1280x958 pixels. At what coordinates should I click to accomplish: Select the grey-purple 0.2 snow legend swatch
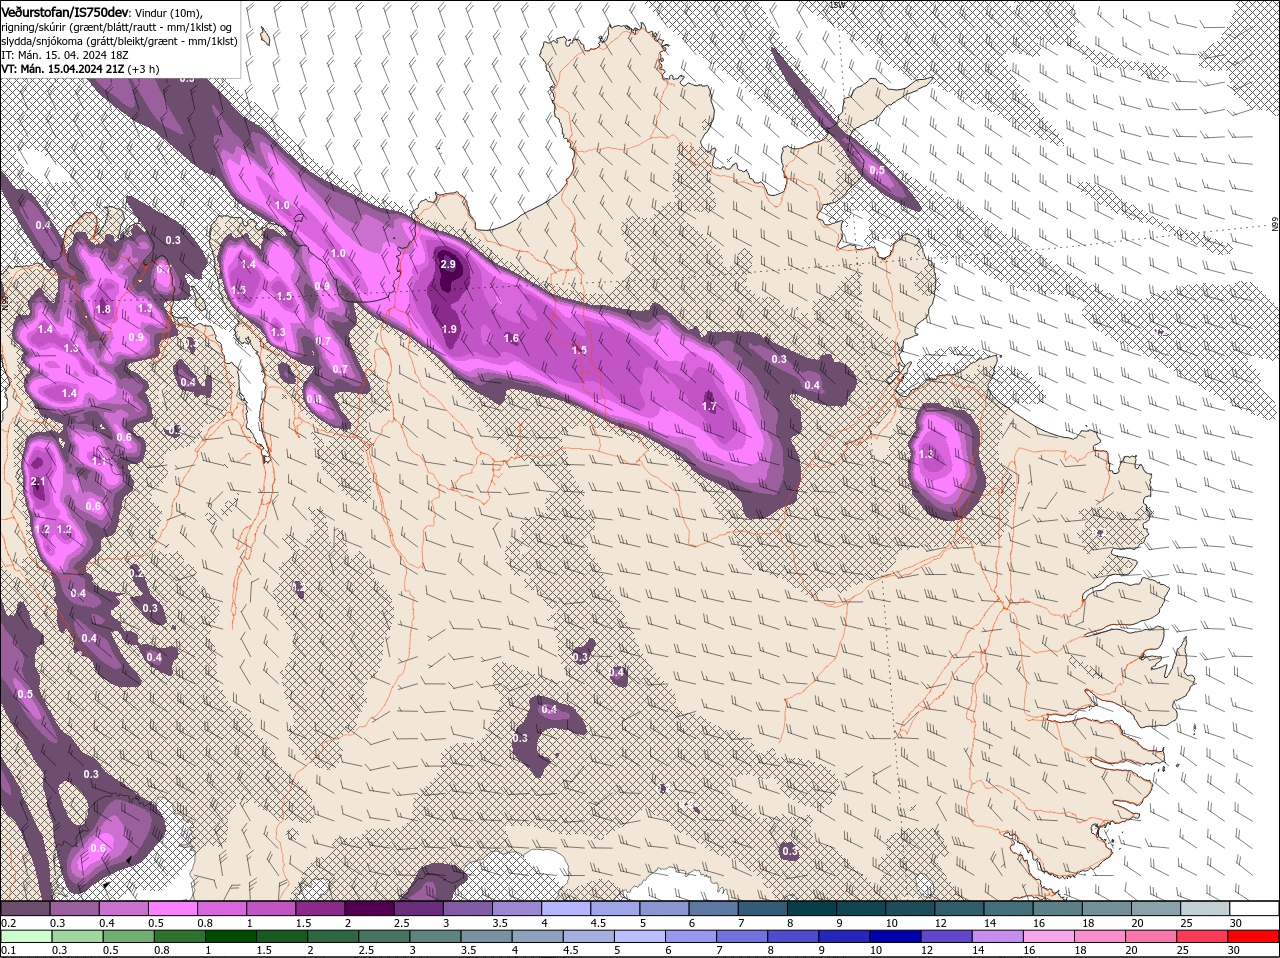(x=25, y=908)
